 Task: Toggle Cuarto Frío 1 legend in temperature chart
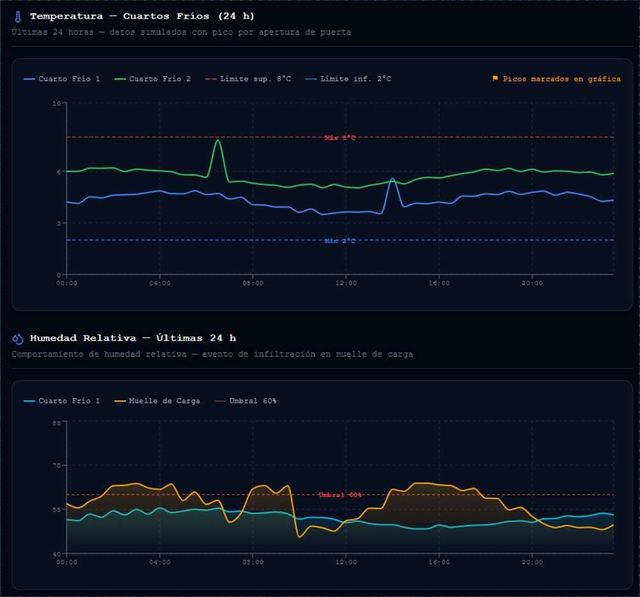pyautogui.click(x=62, y=79)
